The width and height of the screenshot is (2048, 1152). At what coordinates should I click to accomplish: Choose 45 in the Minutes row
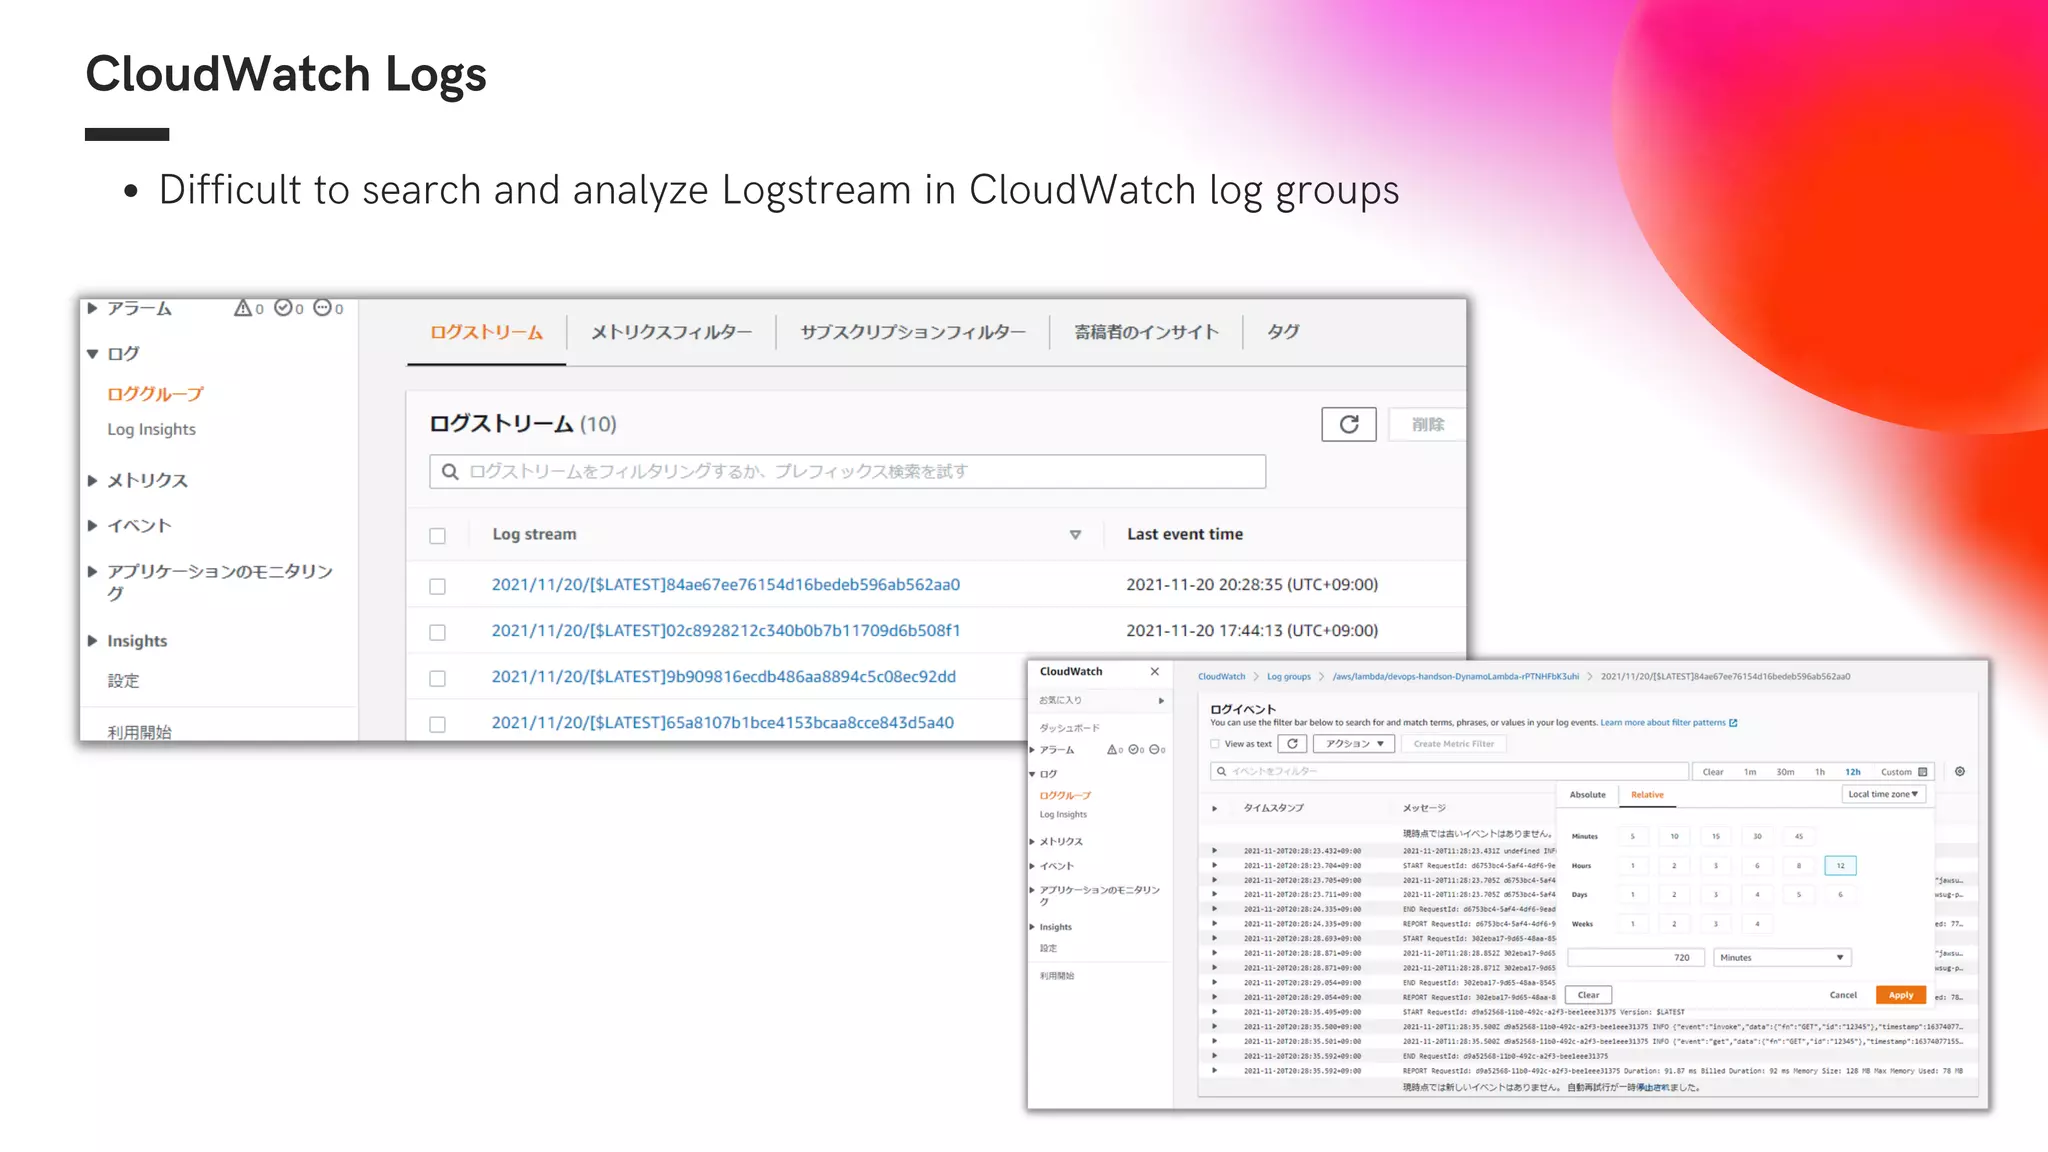[x=1798, y=836]
